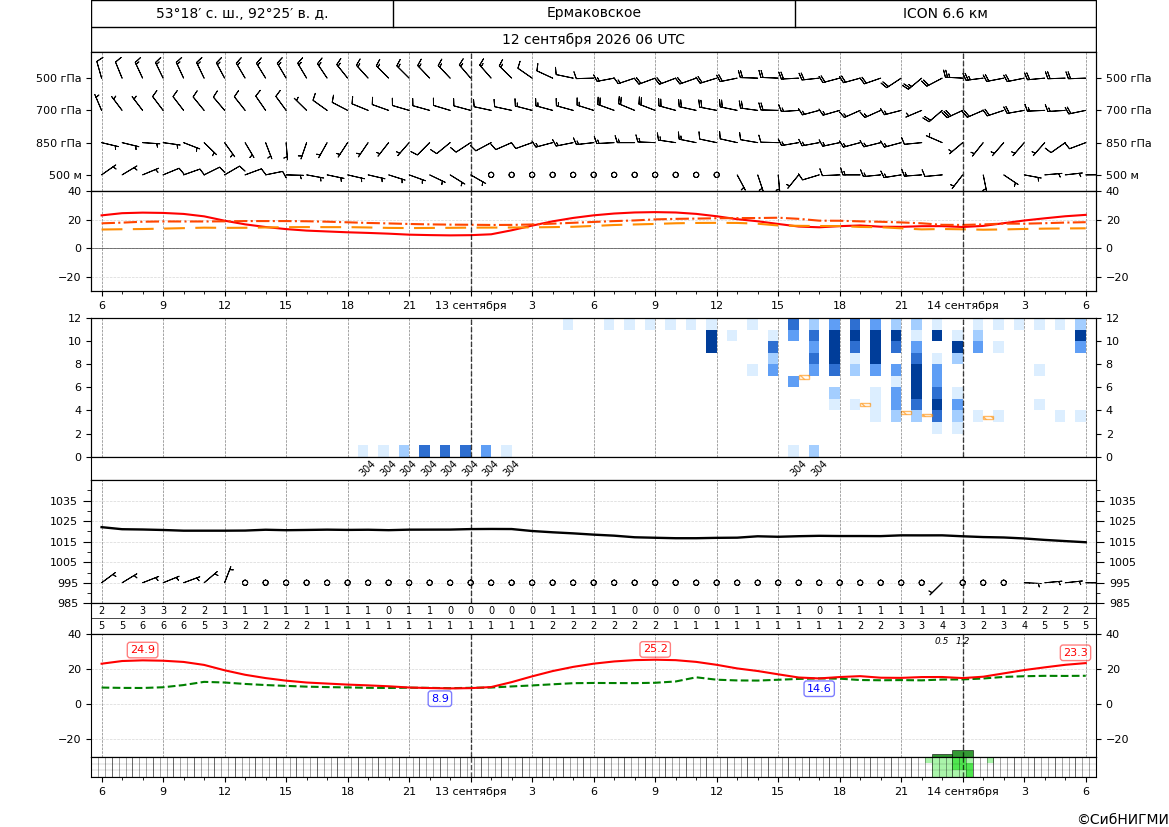
Task: Open the ©СибНИГМИ copyright link
Action: pos(1123,819)
